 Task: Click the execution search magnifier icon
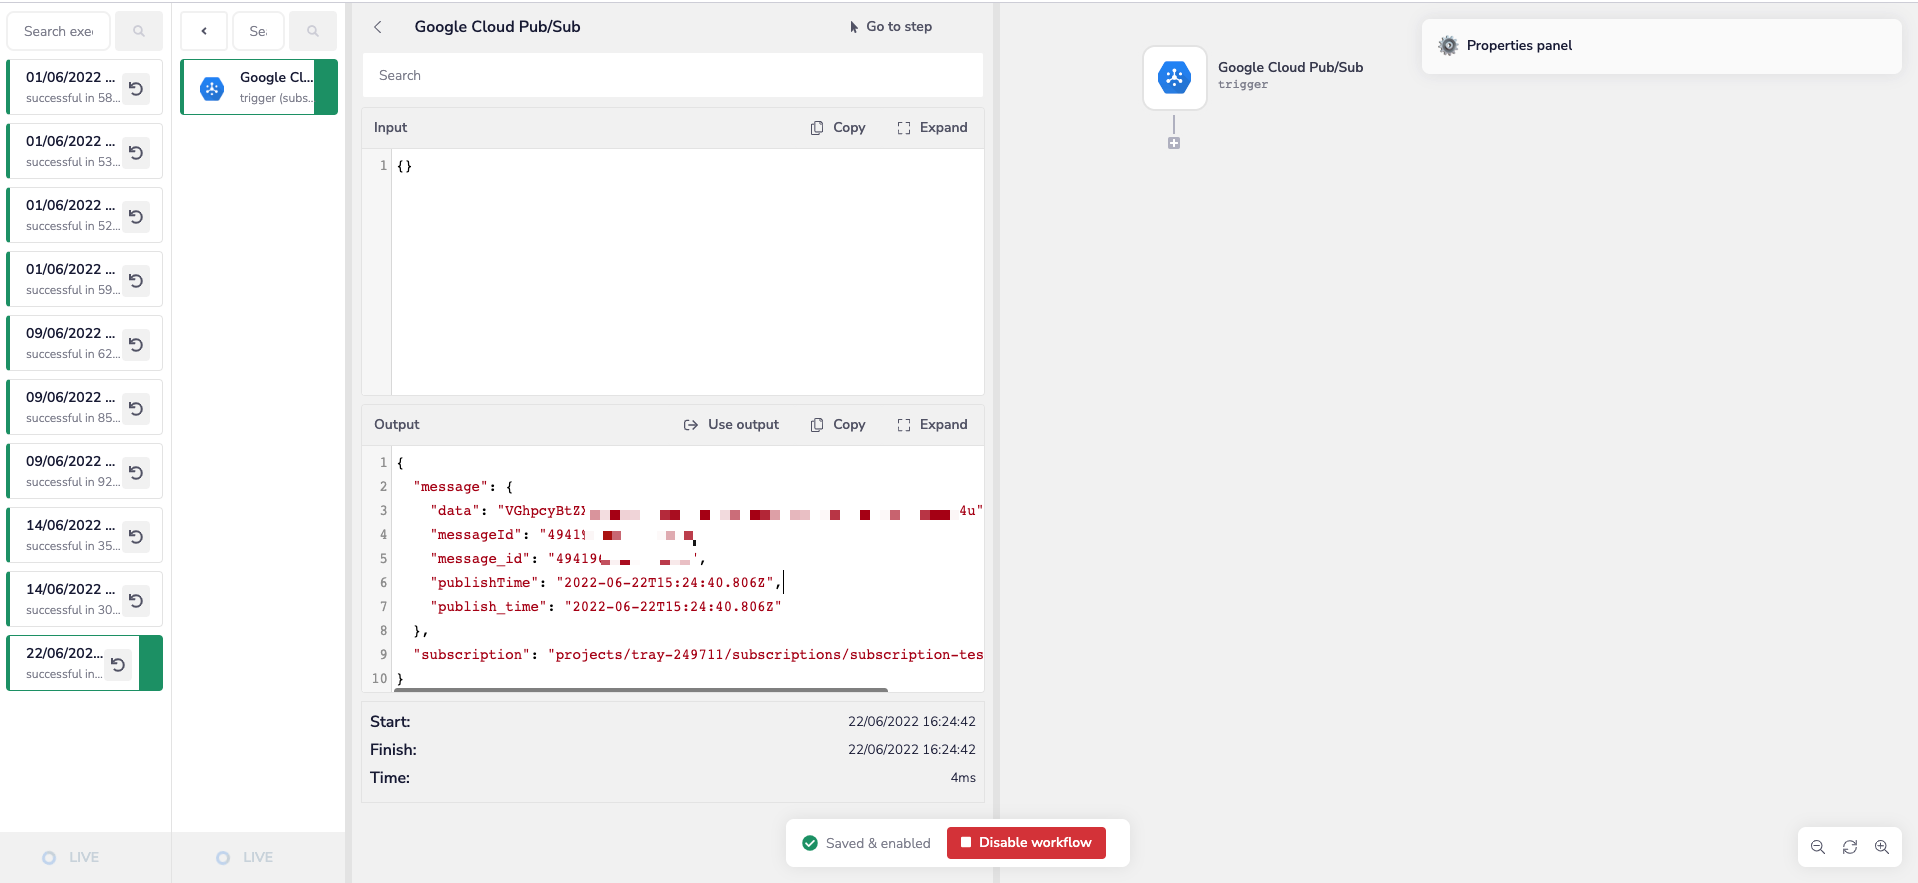click(139, 31)
